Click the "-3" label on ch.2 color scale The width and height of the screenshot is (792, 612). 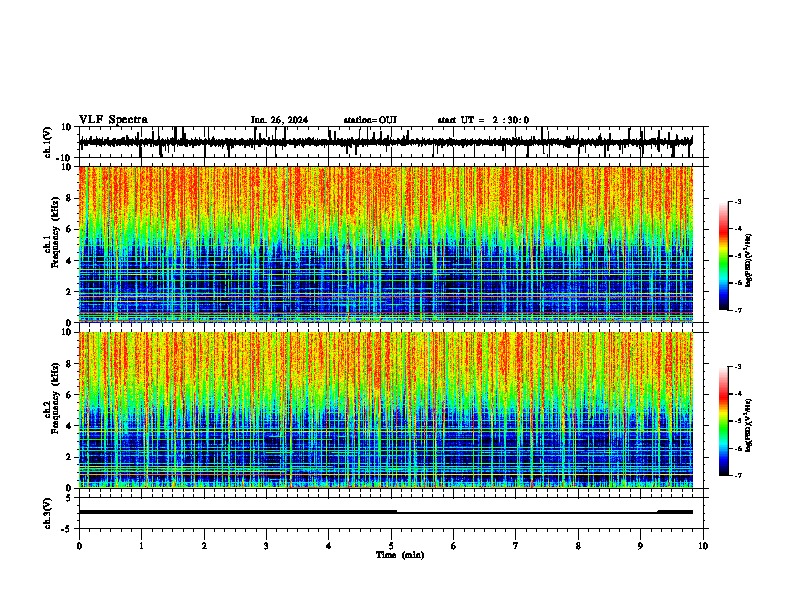(737, 367)
